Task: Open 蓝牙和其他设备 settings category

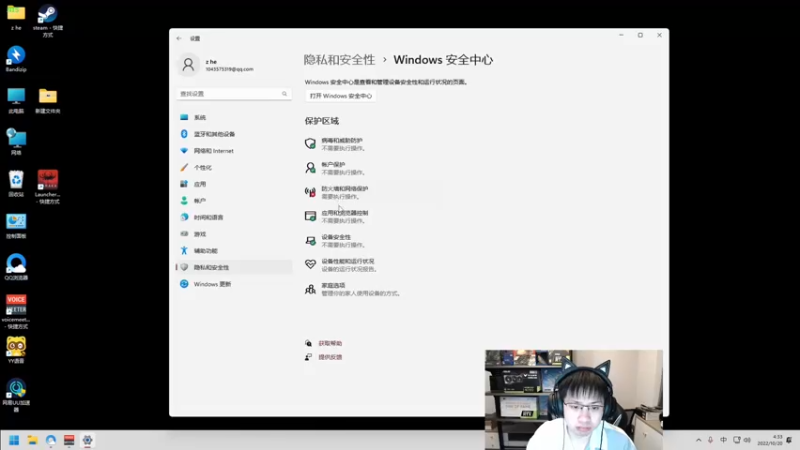Action: coord(234,134)
